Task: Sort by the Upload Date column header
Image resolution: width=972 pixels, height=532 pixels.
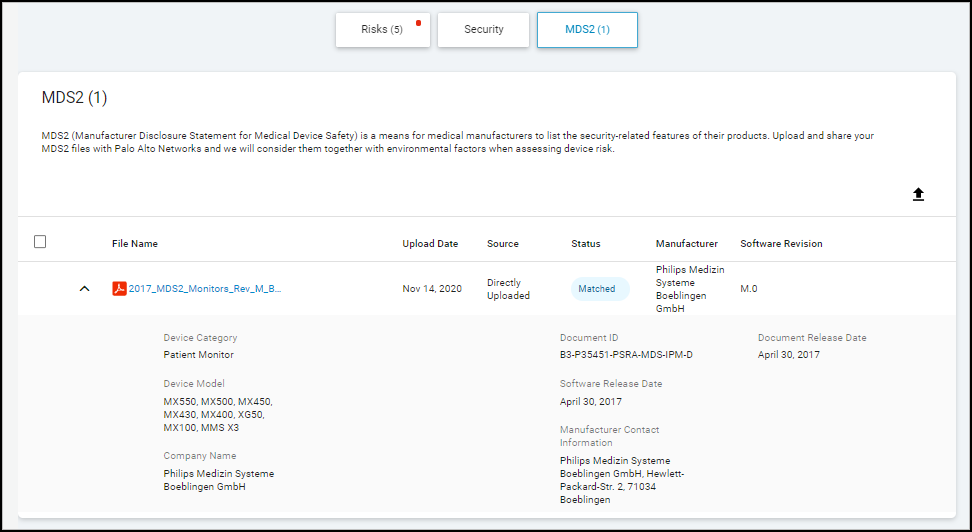Action: [430, 244]
